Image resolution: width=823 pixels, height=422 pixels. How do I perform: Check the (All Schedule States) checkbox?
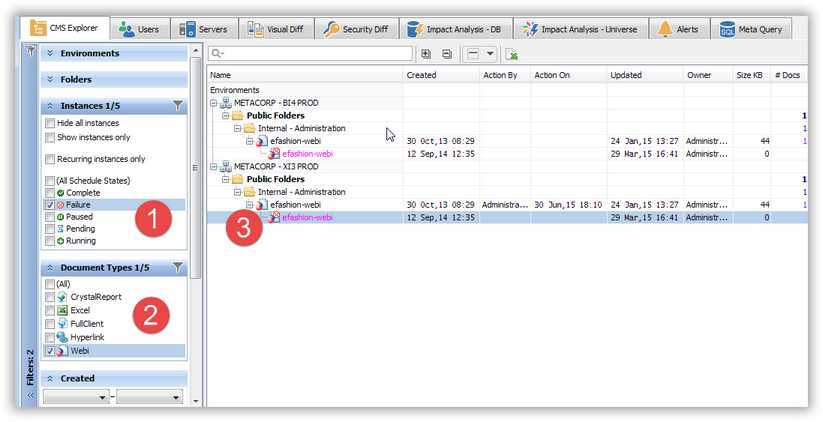(50, 181)
